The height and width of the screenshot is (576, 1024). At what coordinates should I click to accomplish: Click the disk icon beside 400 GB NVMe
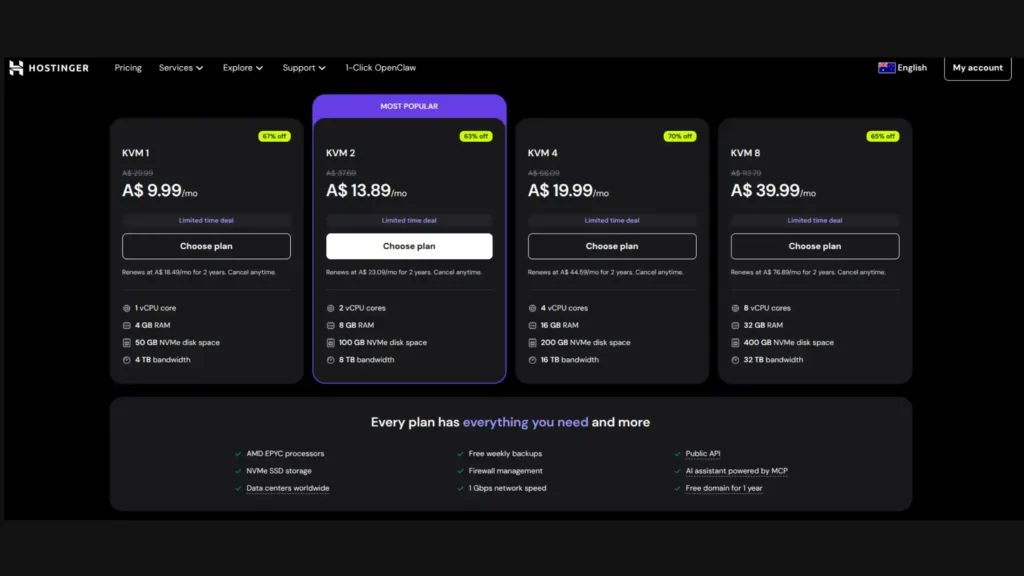[735, 343]
